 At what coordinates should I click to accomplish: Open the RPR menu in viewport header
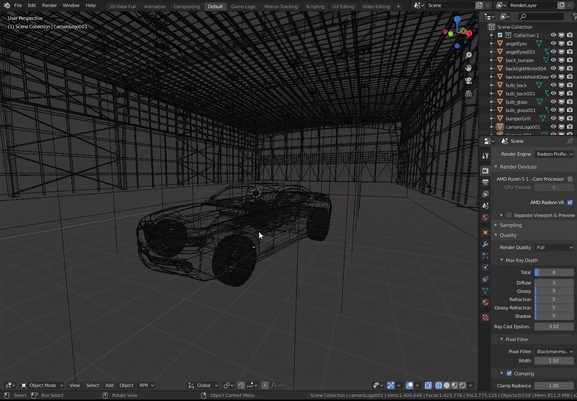coord(146,385)
